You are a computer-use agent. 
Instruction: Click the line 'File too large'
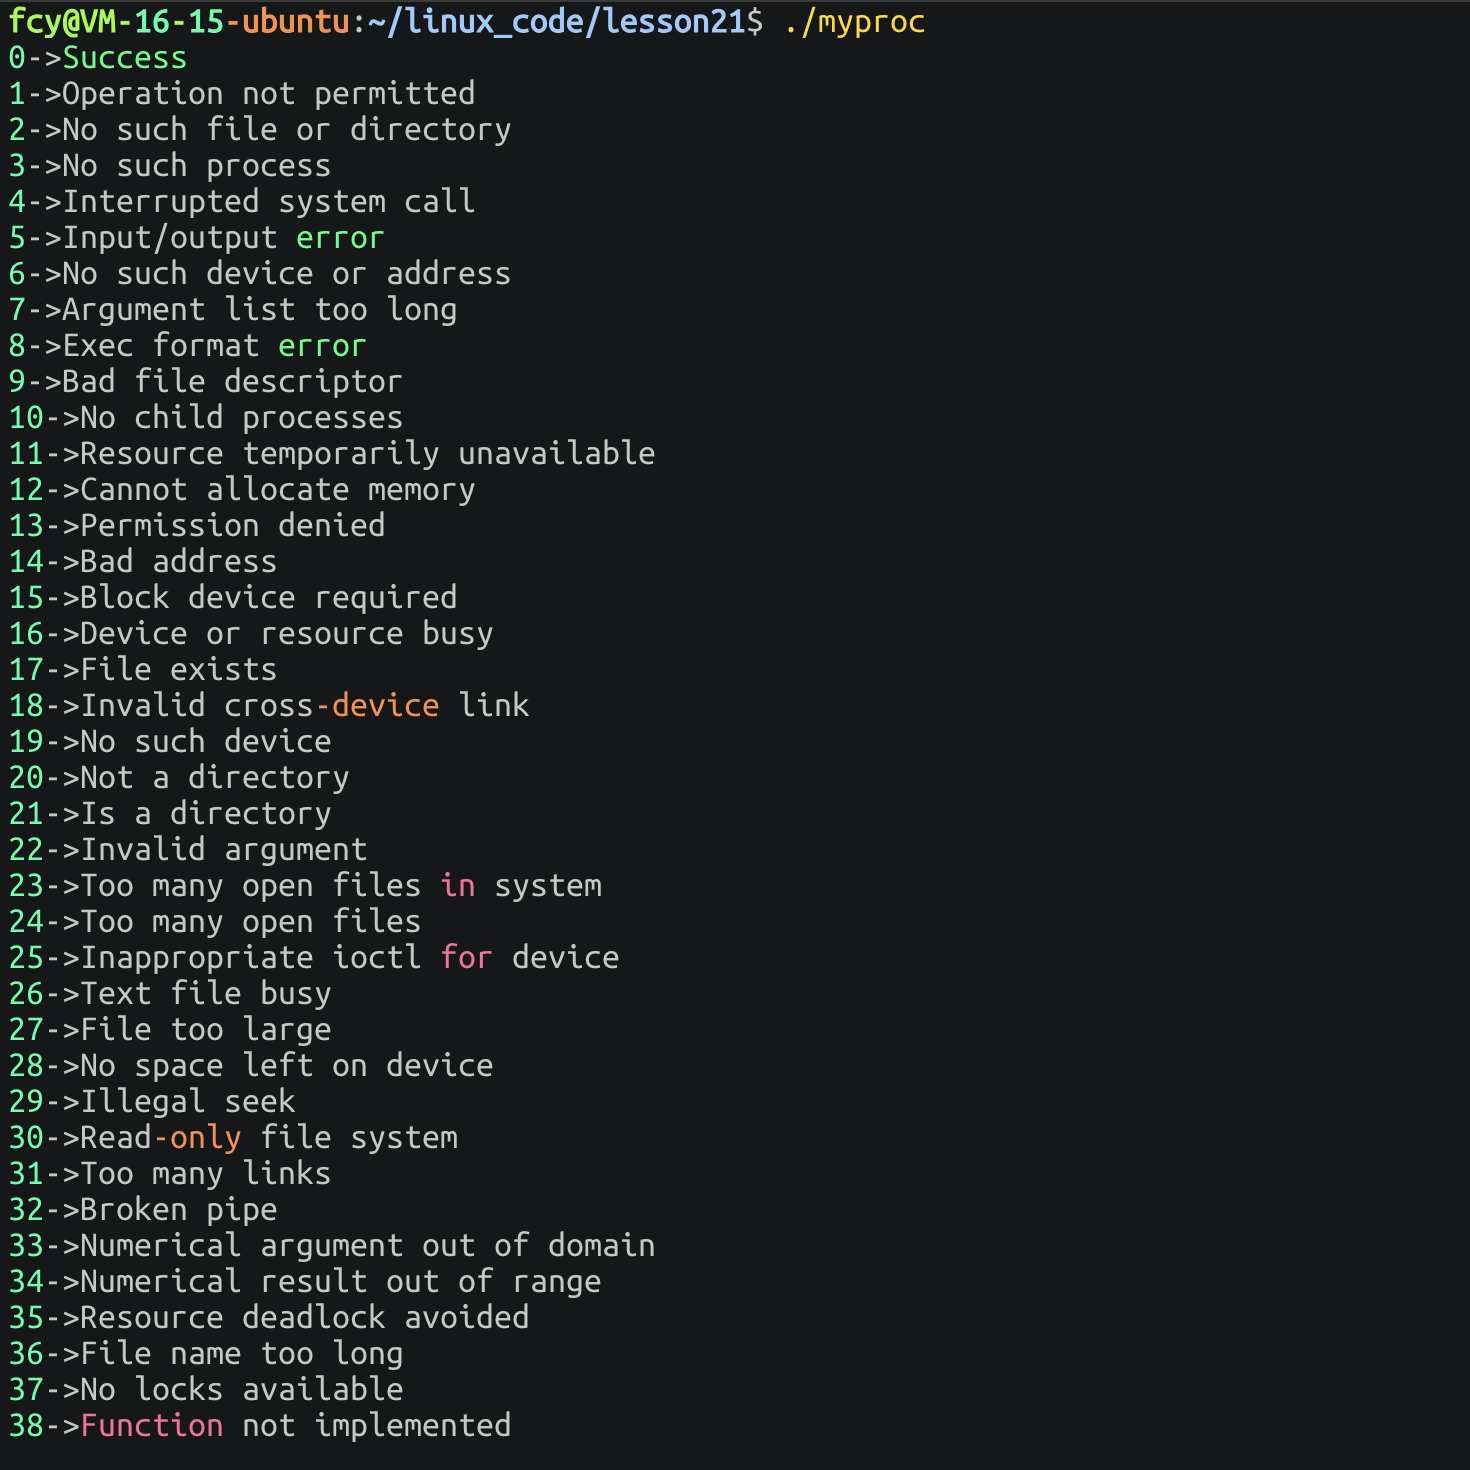(206, 1030)
